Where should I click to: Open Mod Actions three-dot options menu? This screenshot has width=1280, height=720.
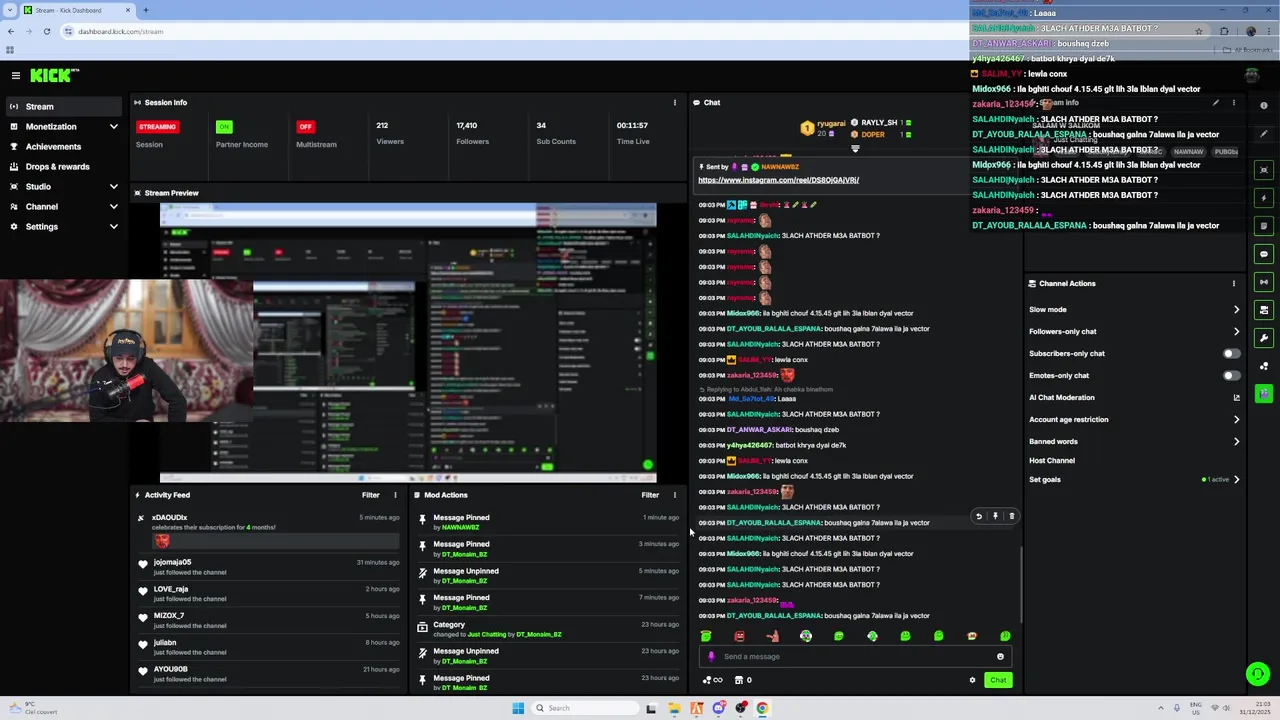(x=674, y=495)
